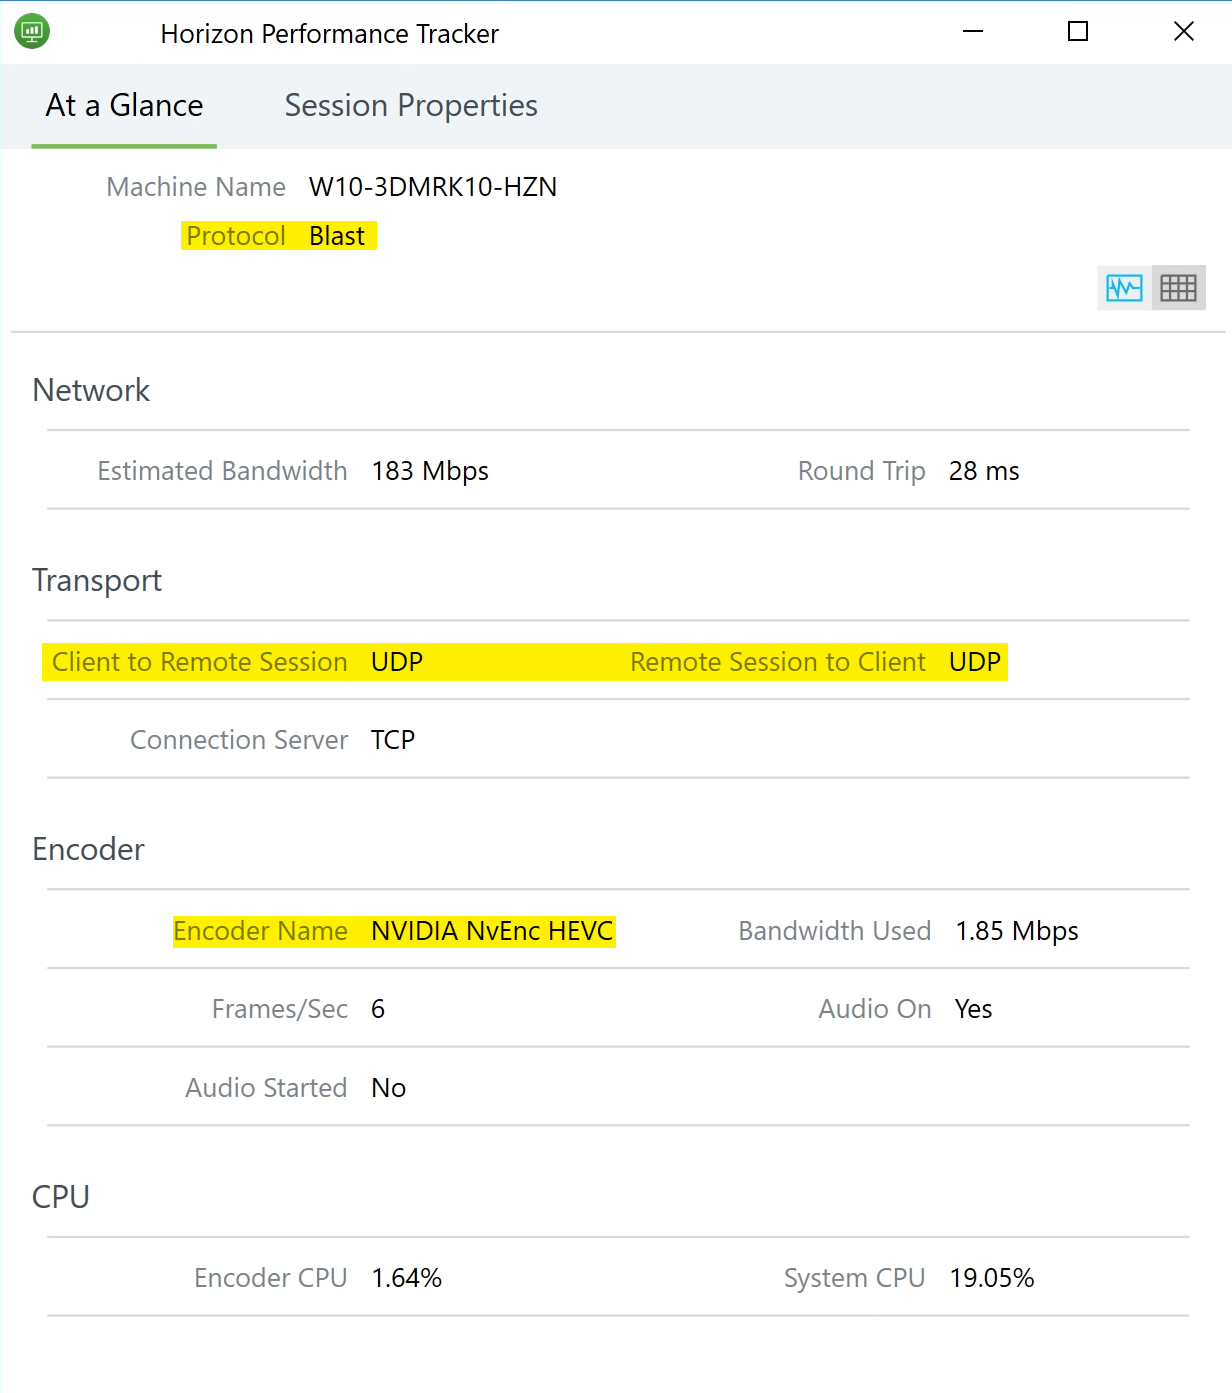Click the Connection Server TCP value
The image size is (1232, 1393).
click(392, 740)
